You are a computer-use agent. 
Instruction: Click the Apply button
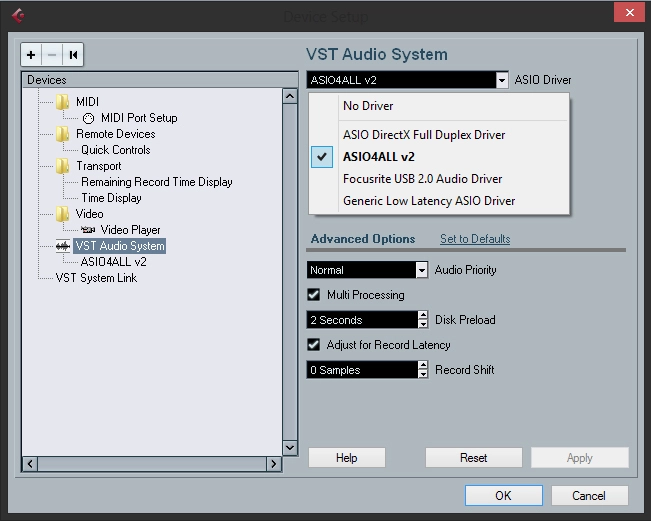[x=580, y=458]
